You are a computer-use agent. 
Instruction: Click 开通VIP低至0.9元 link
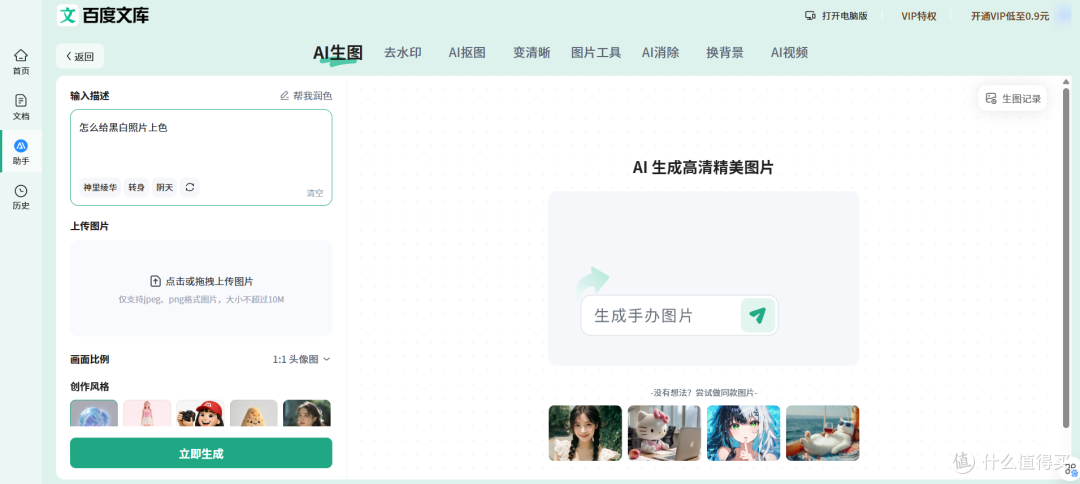click(1010, 16)
